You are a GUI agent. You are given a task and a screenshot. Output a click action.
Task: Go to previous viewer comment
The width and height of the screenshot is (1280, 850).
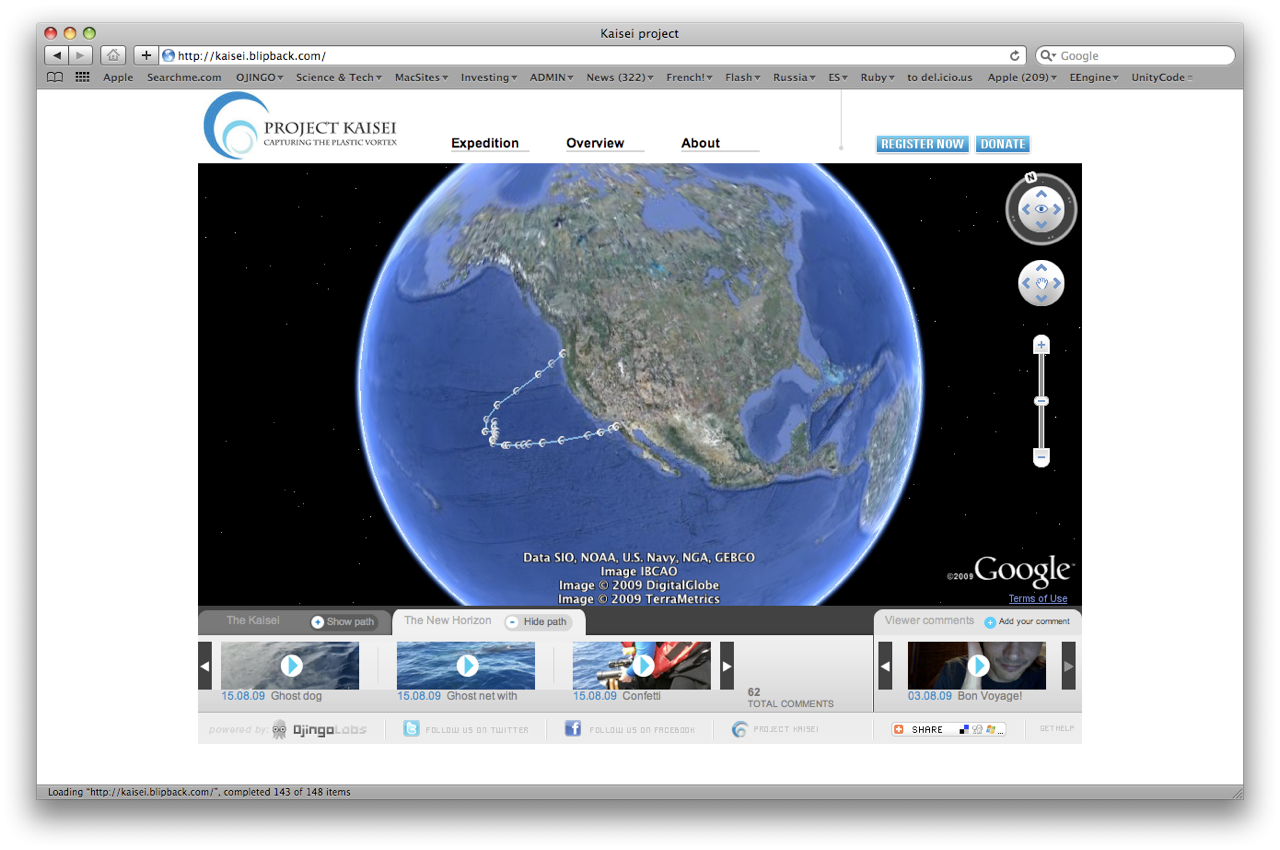885,666
